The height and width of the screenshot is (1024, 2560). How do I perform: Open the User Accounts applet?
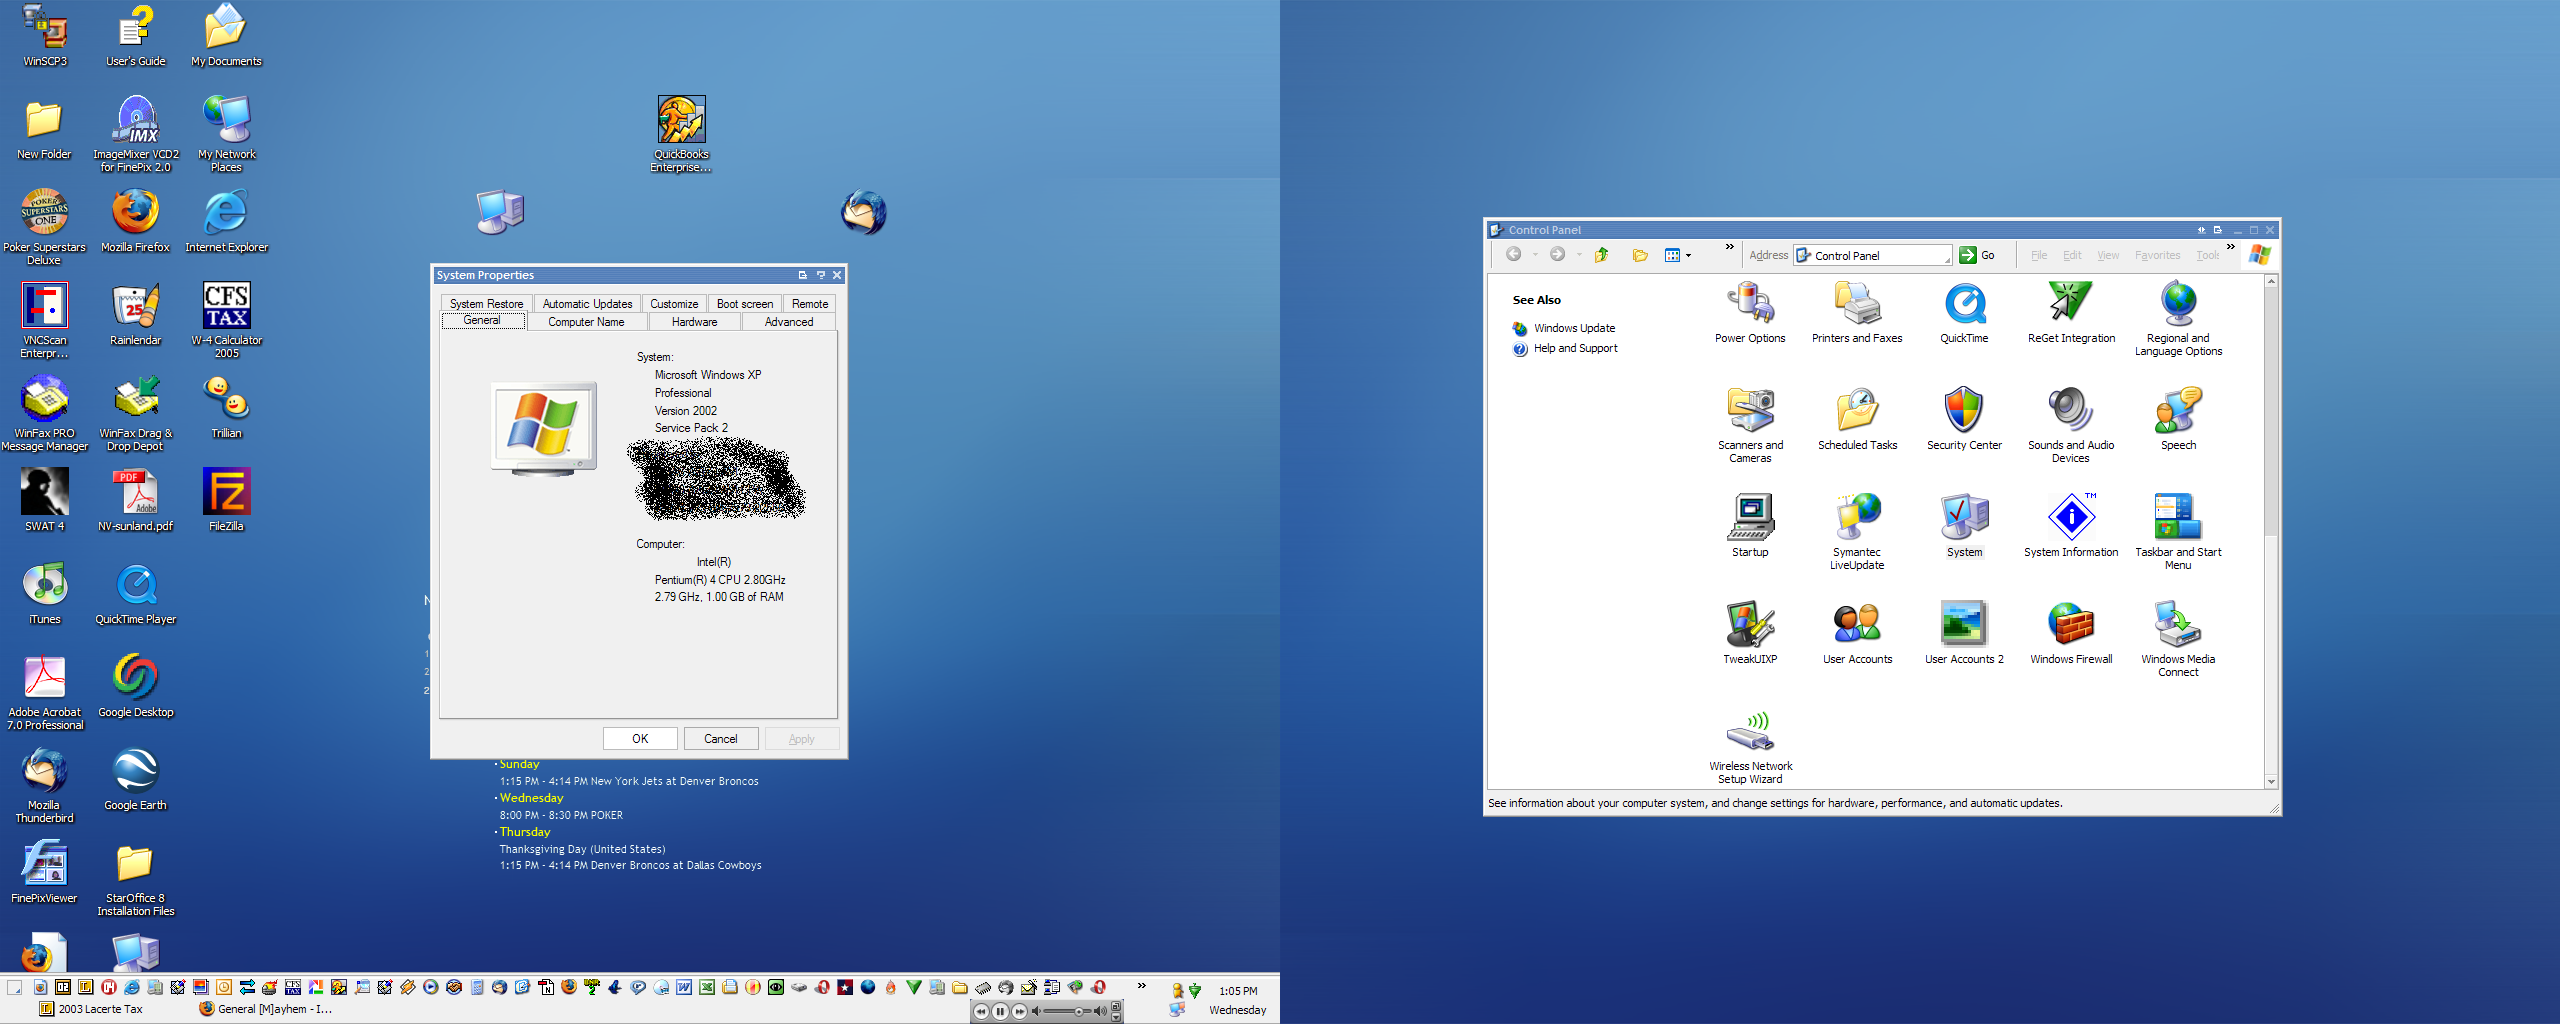[x=1857, y=634]
